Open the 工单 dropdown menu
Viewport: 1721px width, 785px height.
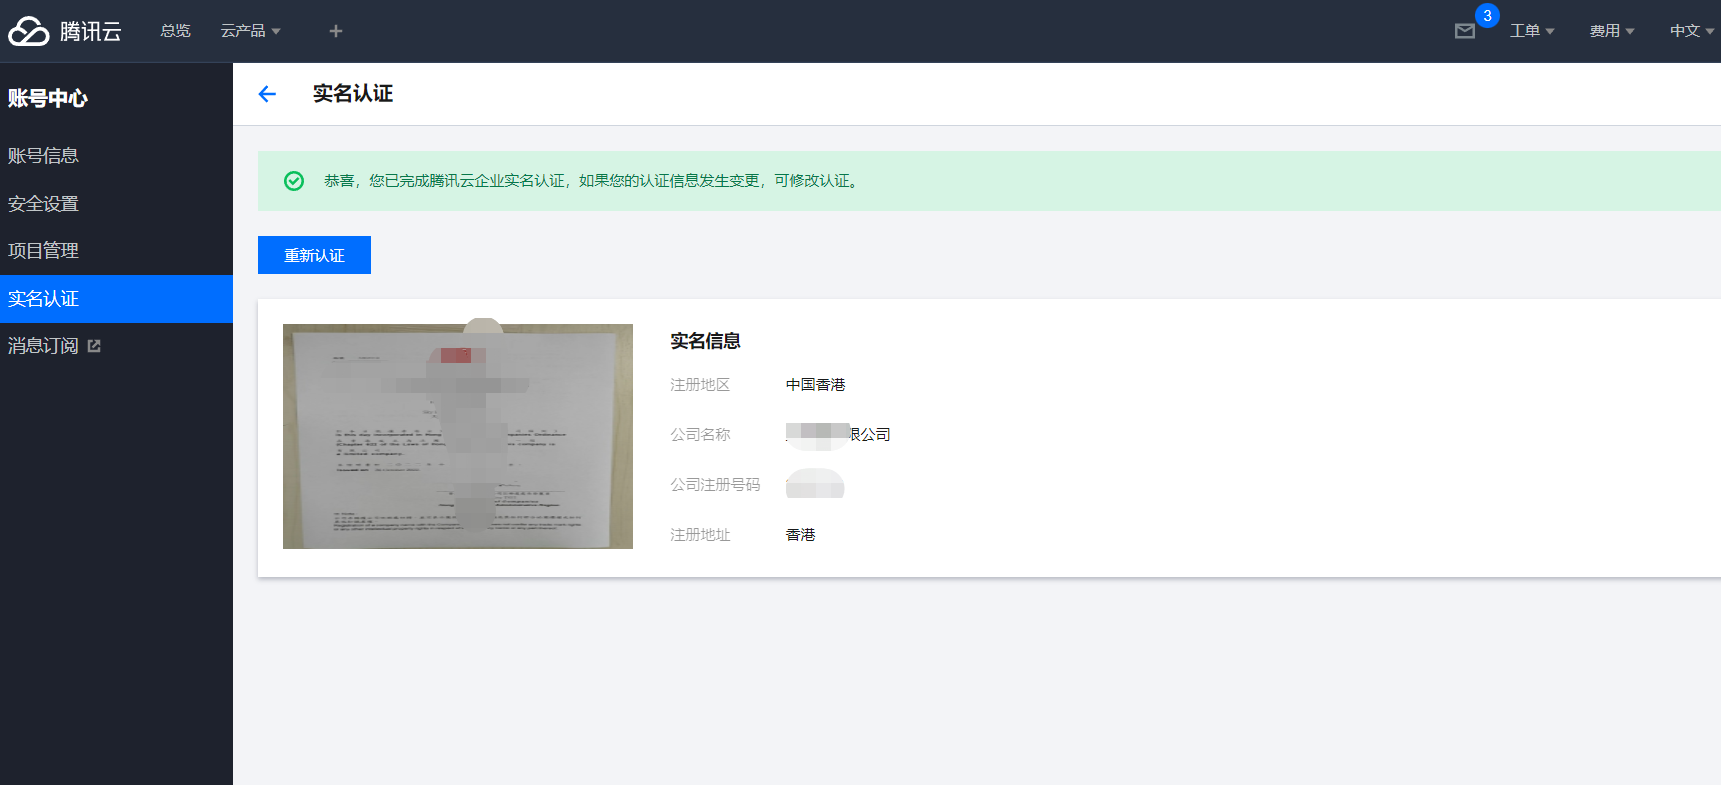[1532, 31]
